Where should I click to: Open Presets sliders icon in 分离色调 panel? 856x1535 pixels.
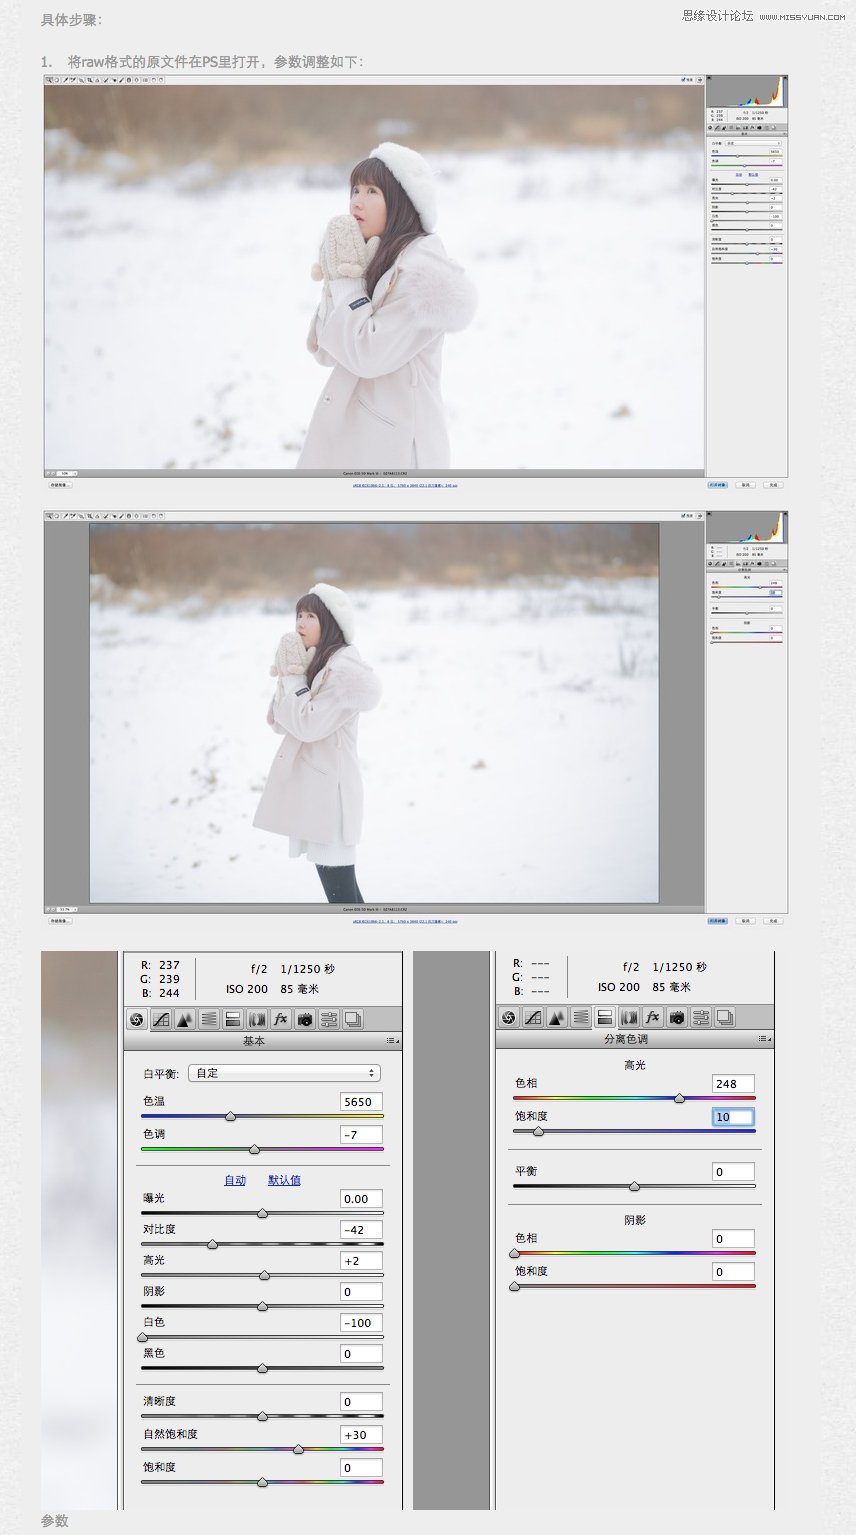point(701,1017)
